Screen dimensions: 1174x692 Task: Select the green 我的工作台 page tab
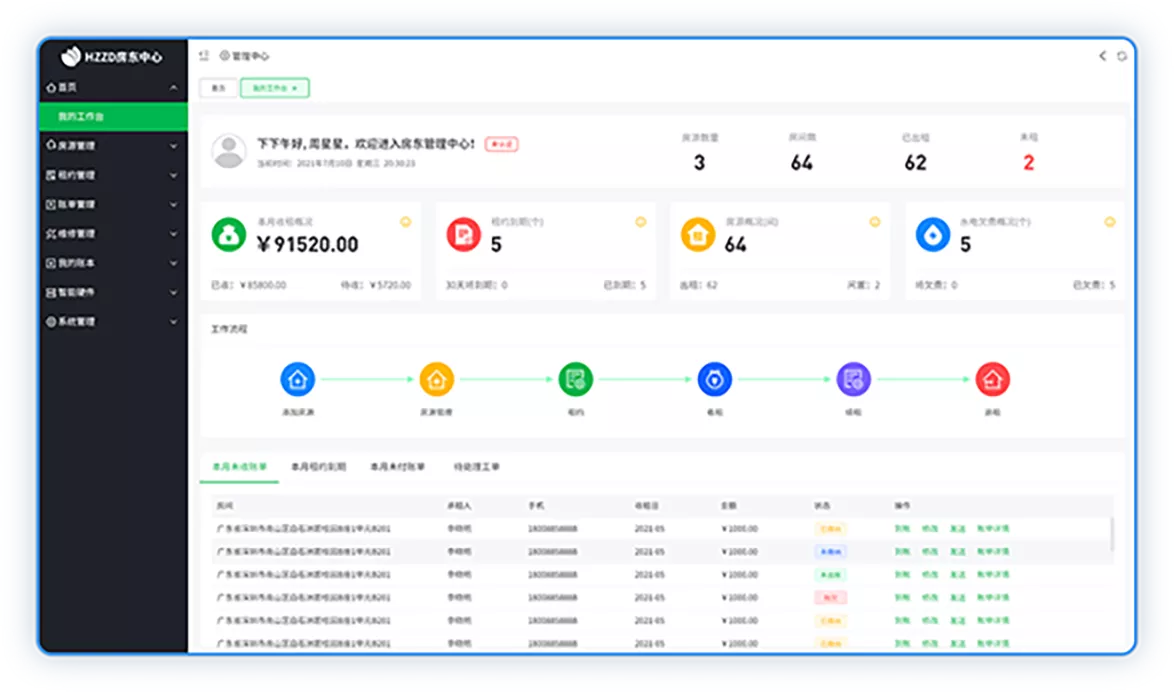274,88
